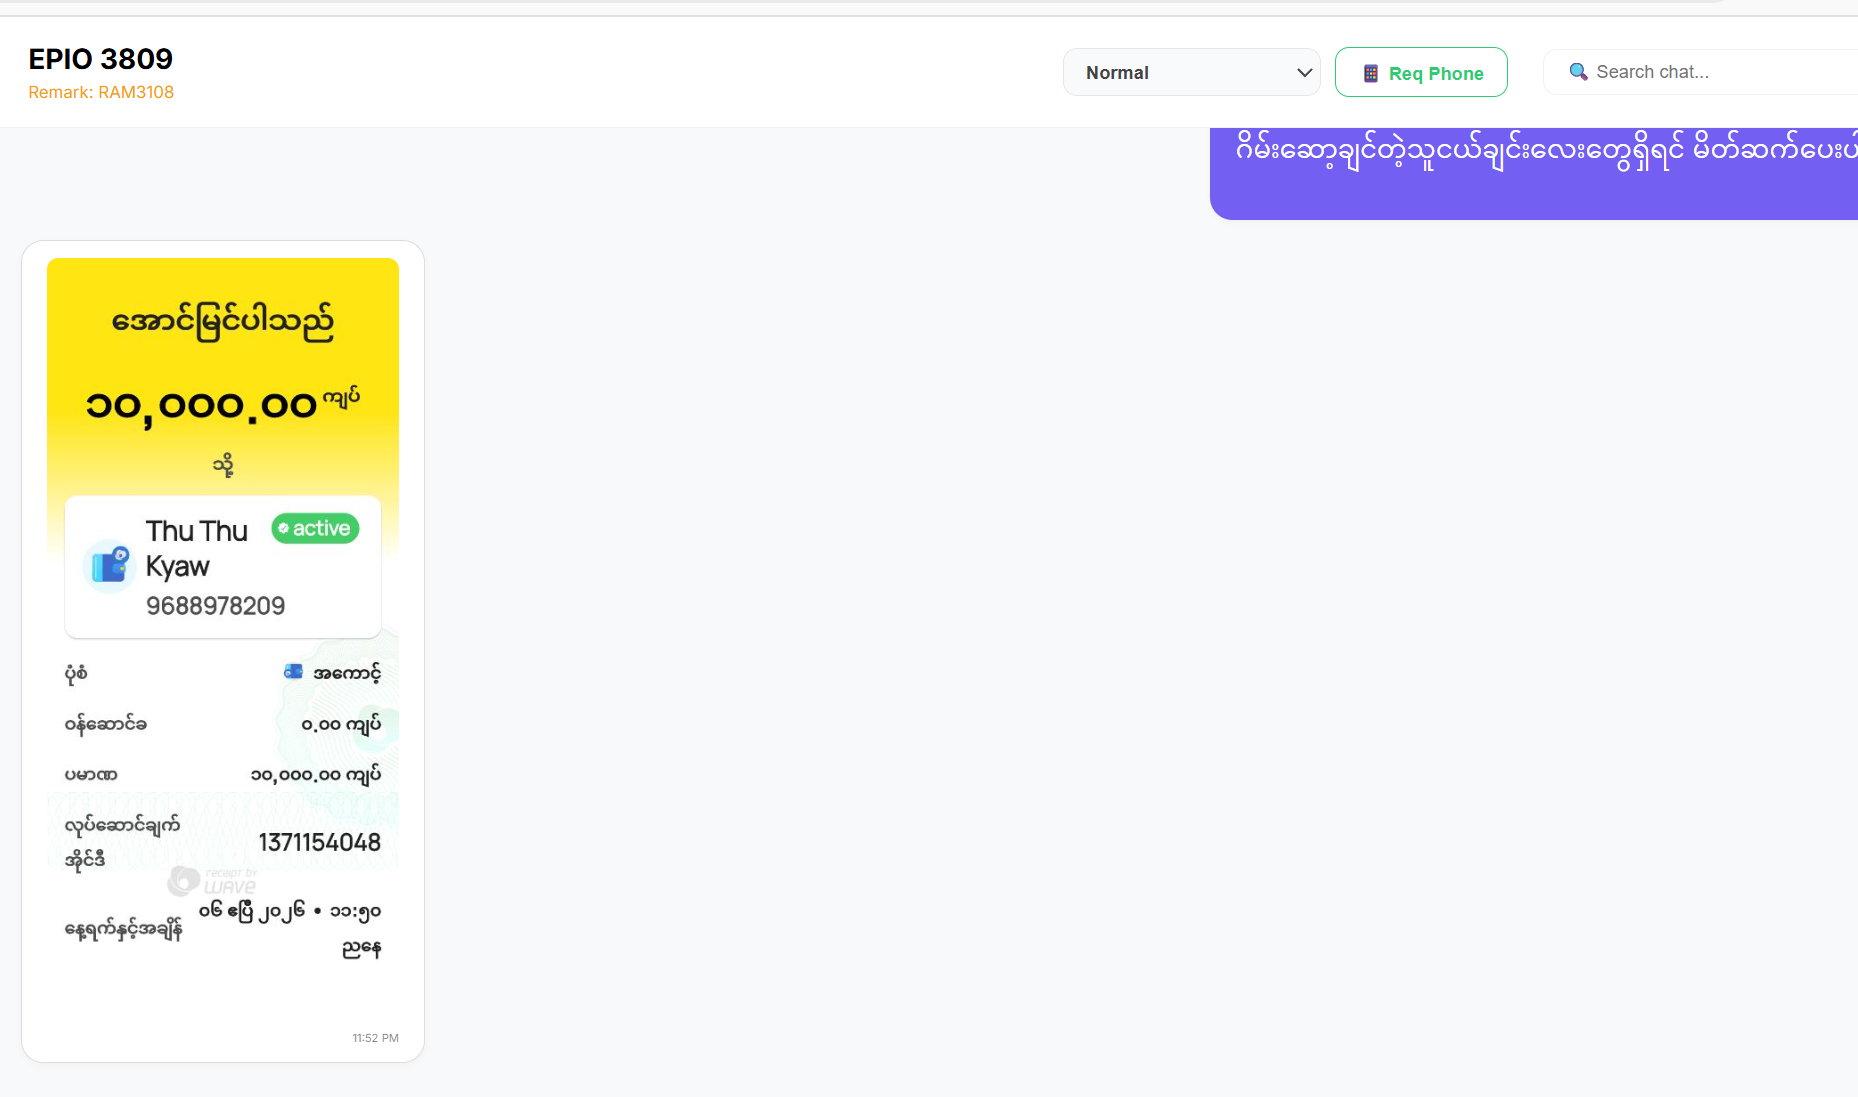1858x1097 pixels.
Task: Click the small wallet icon beside account type
Action: click(x=293, y=672)
